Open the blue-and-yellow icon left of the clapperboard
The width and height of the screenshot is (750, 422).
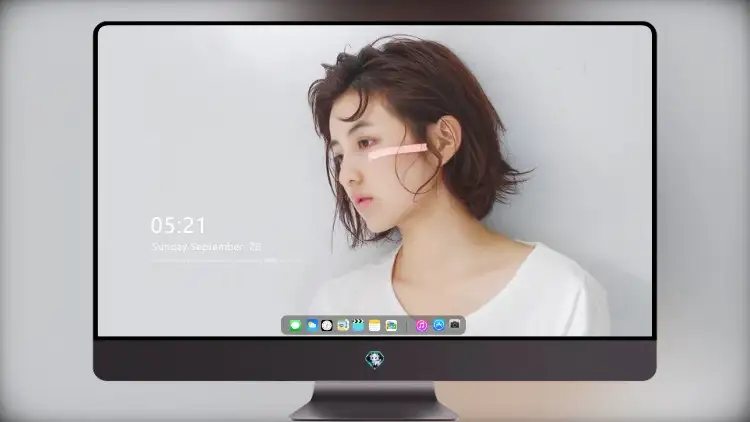coord(342,325)
